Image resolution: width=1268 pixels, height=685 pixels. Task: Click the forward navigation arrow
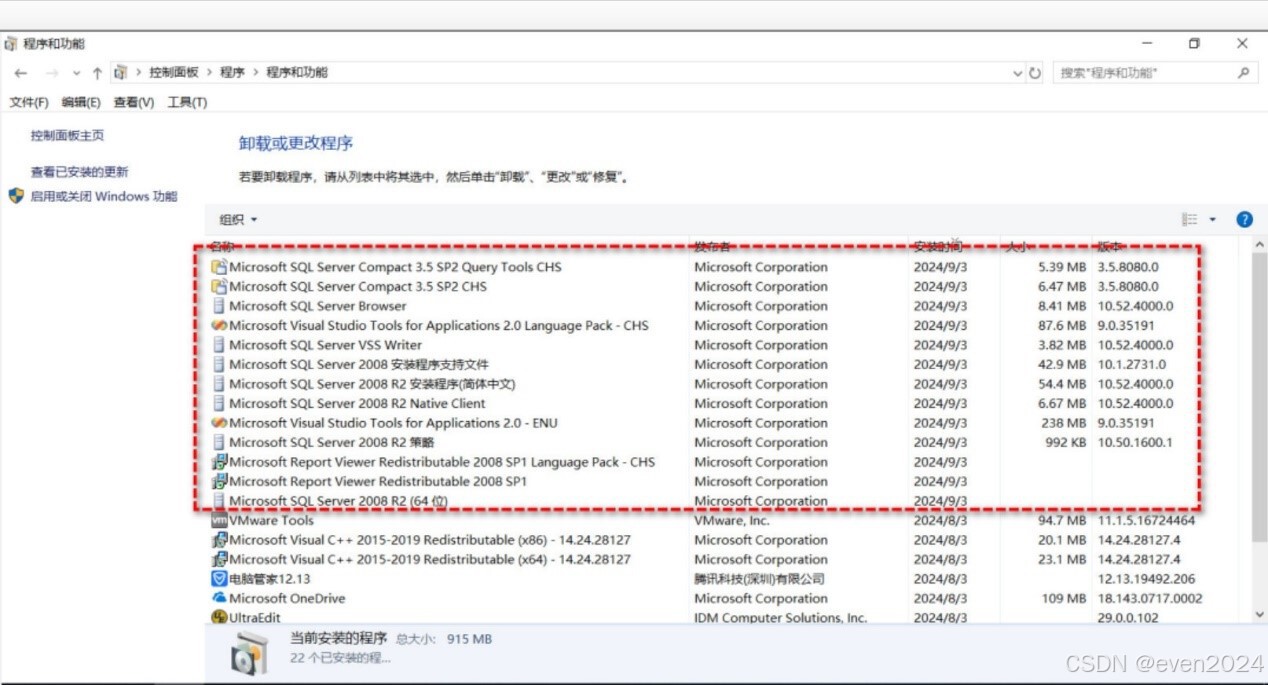pos(52,73)
